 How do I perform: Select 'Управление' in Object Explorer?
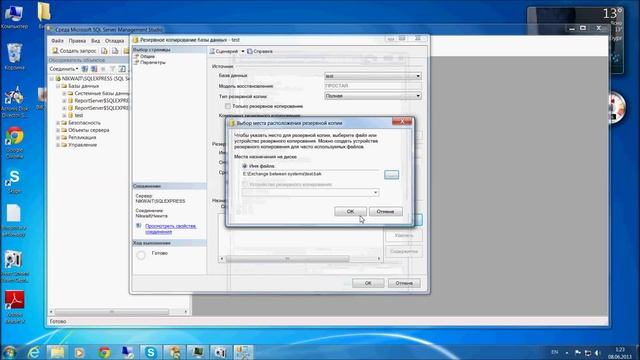[82, 145]
